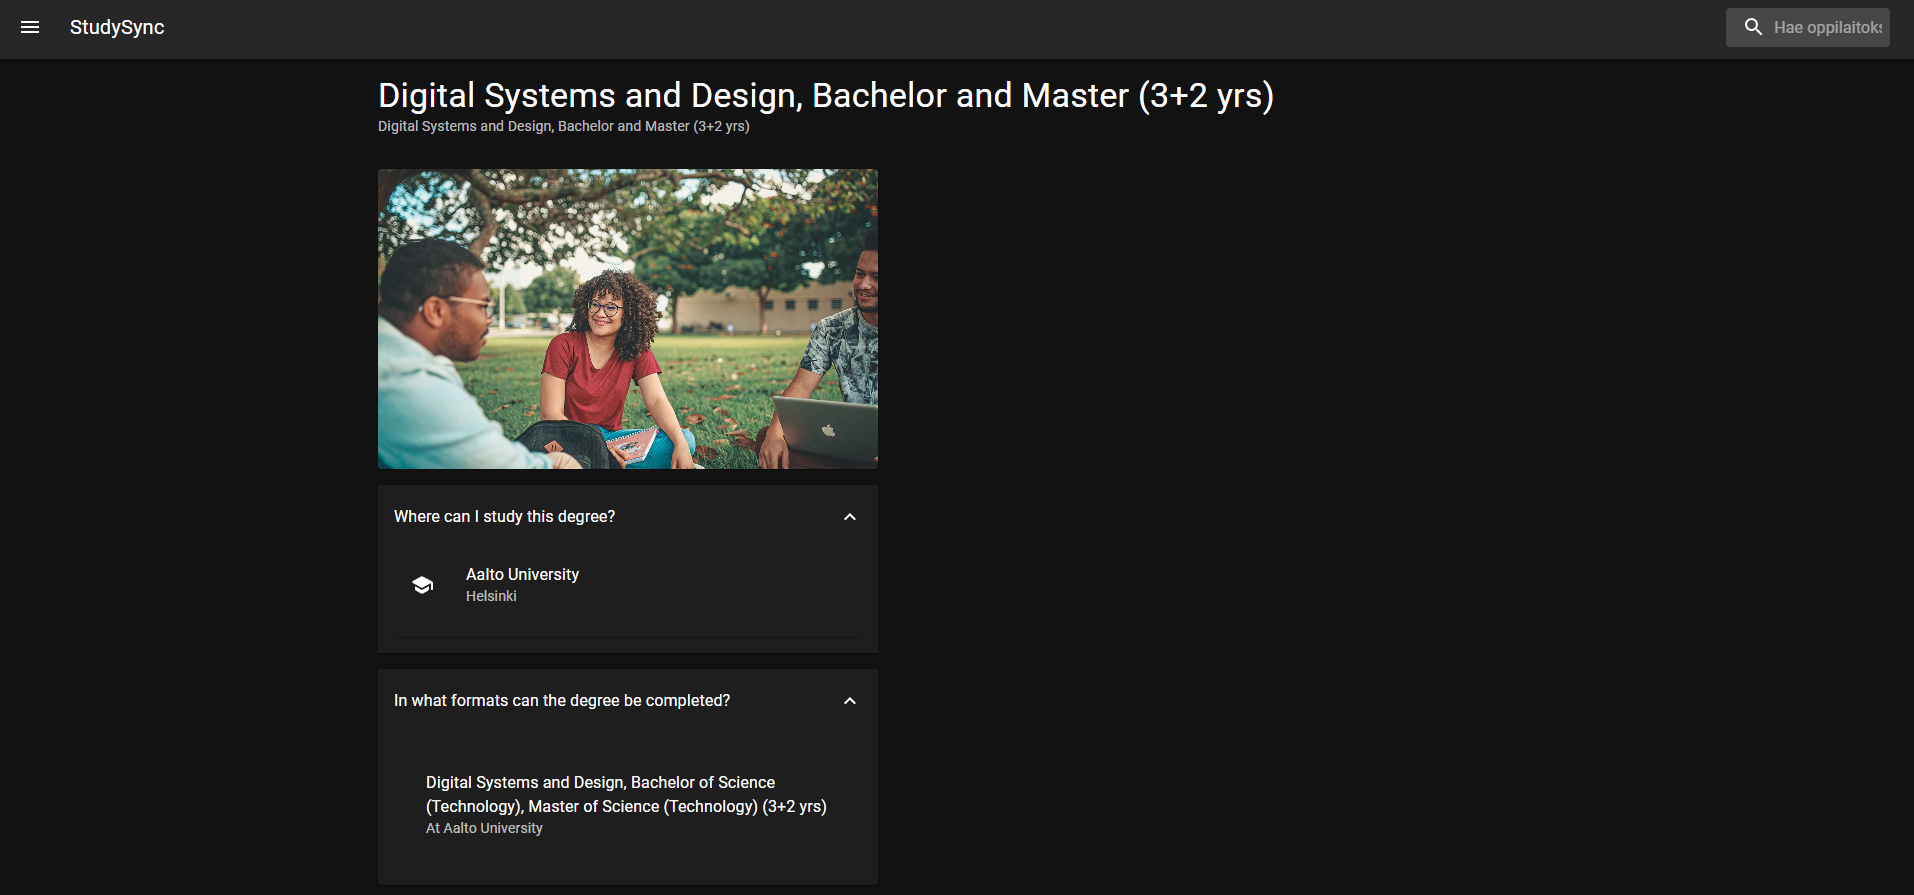
Task: Click graduation cap icon beside Aalto University
Action: coord(423,585)
